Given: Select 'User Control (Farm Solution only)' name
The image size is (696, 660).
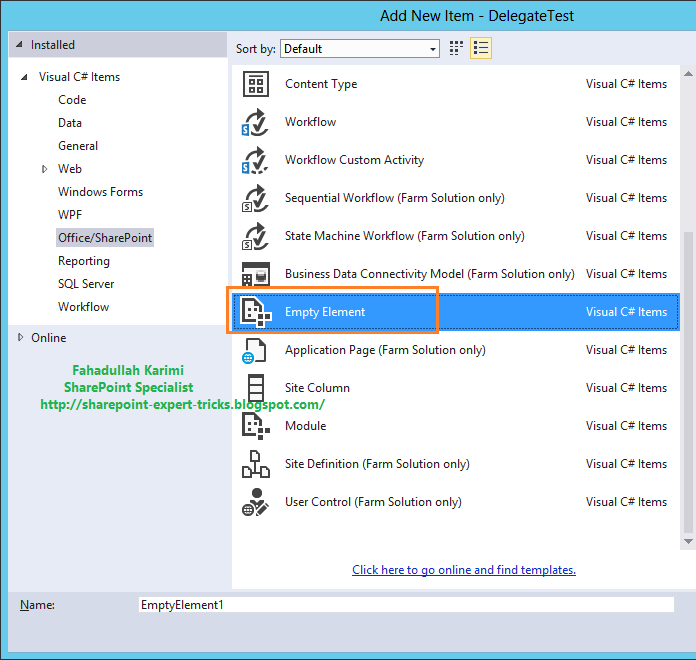Looking at the screenshot, I should click(x=373, y=502).
